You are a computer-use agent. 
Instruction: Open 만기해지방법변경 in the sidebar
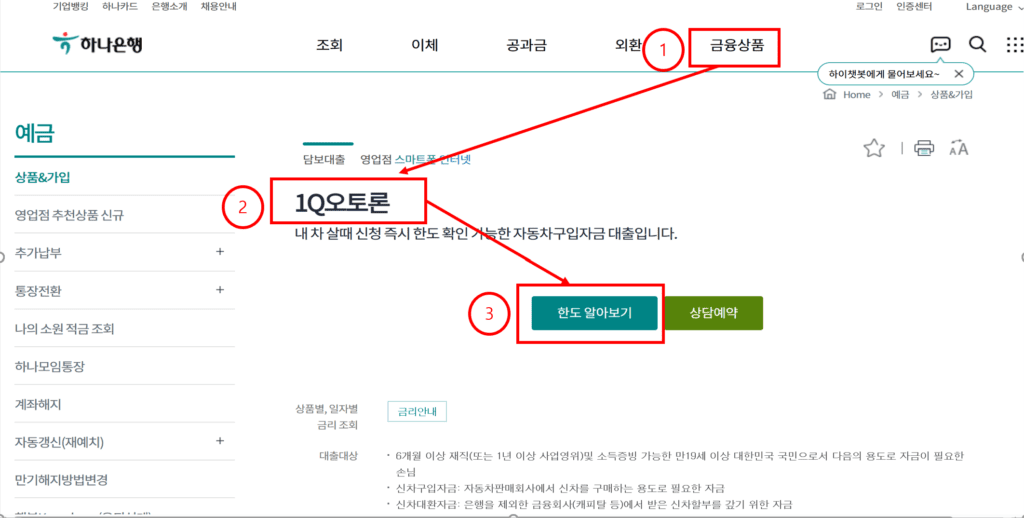click(61, 479)
